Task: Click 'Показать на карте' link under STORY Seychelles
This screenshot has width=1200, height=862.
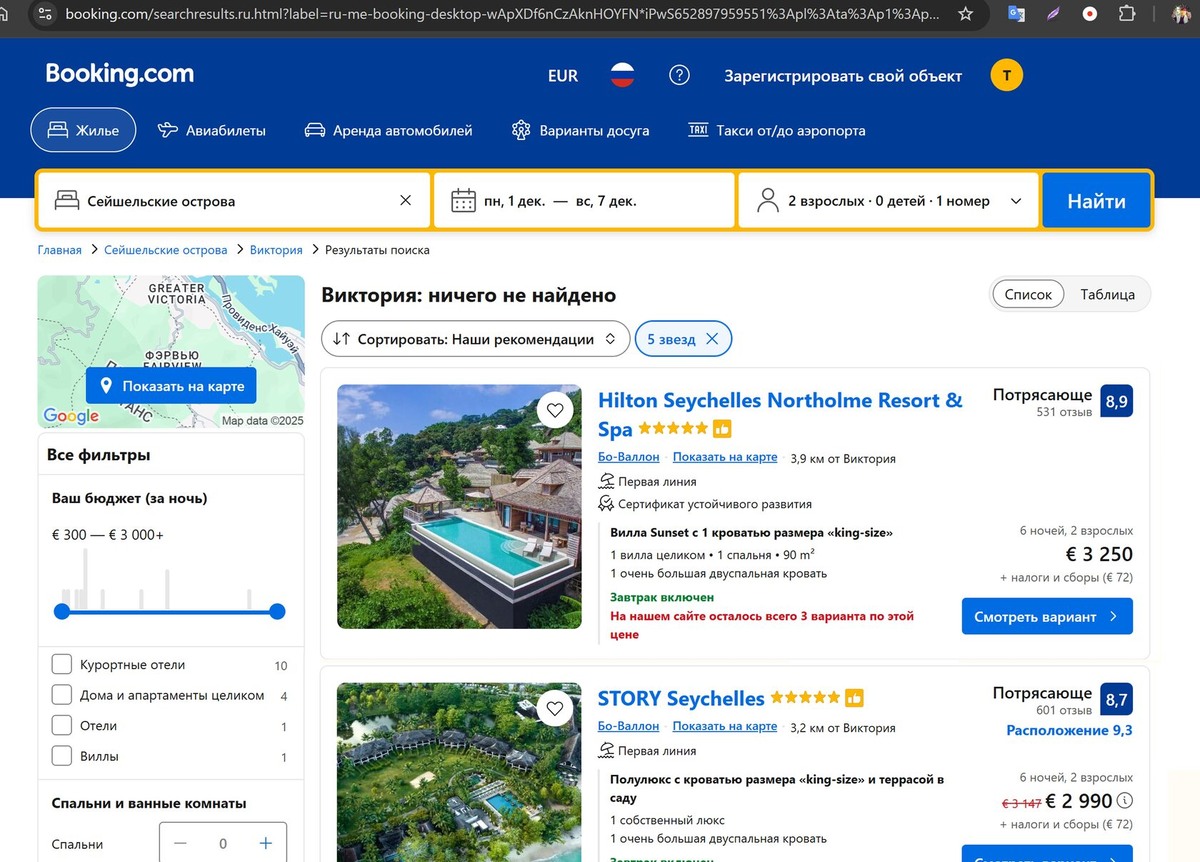Action: pos(725,727)
